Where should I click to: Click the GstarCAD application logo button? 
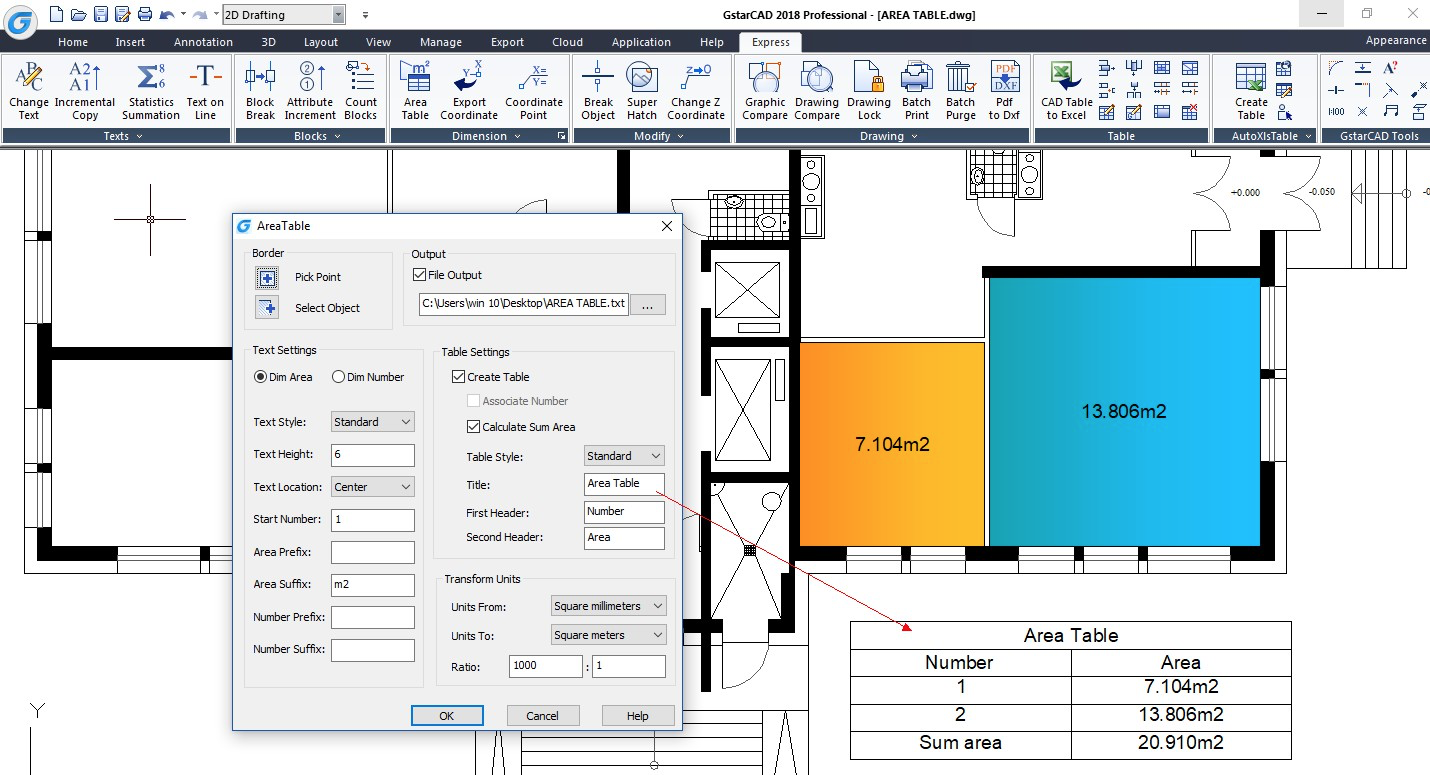[19, 20]
